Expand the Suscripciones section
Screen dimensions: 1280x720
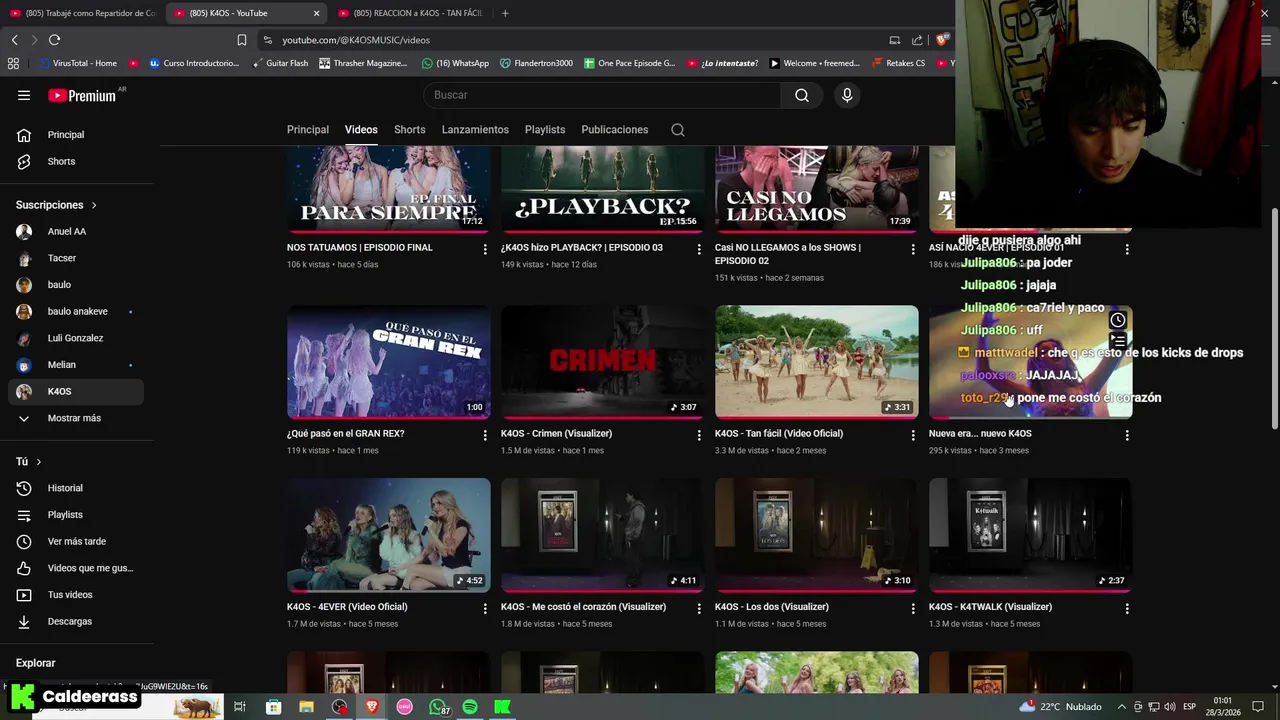[x=56, y=205]
